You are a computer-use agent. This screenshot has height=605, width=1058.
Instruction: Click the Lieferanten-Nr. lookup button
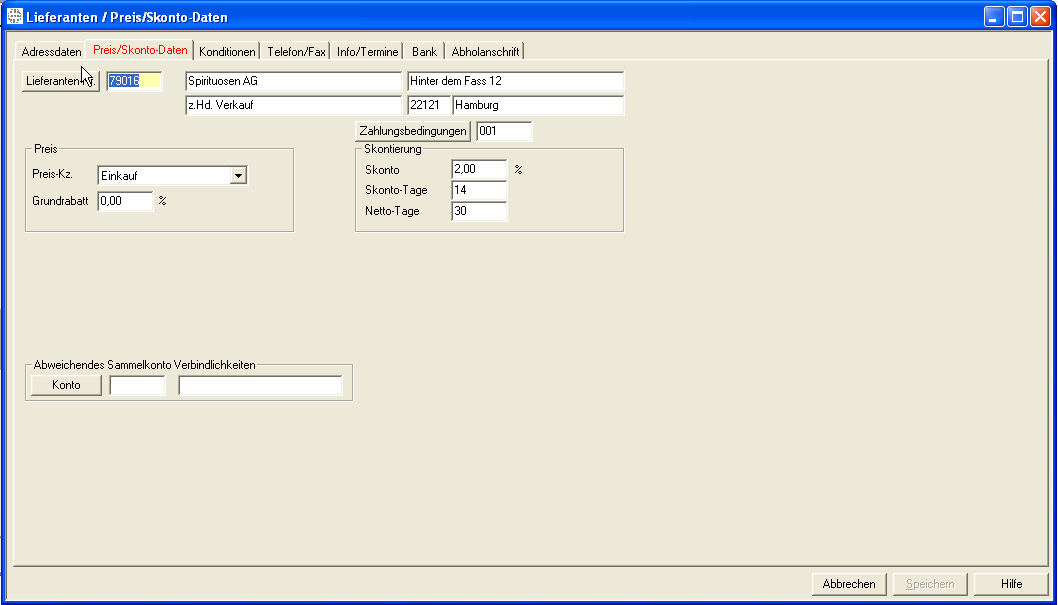61,81
